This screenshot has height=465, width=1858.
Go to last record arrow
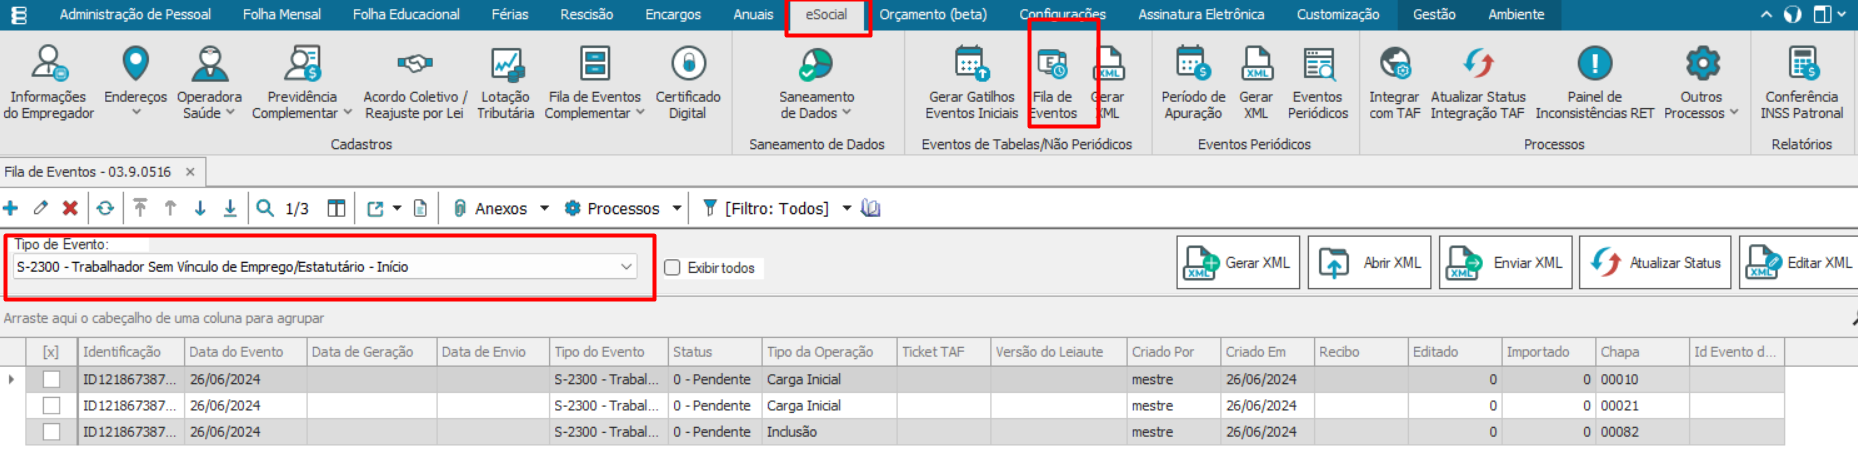(x=230, y=208)
